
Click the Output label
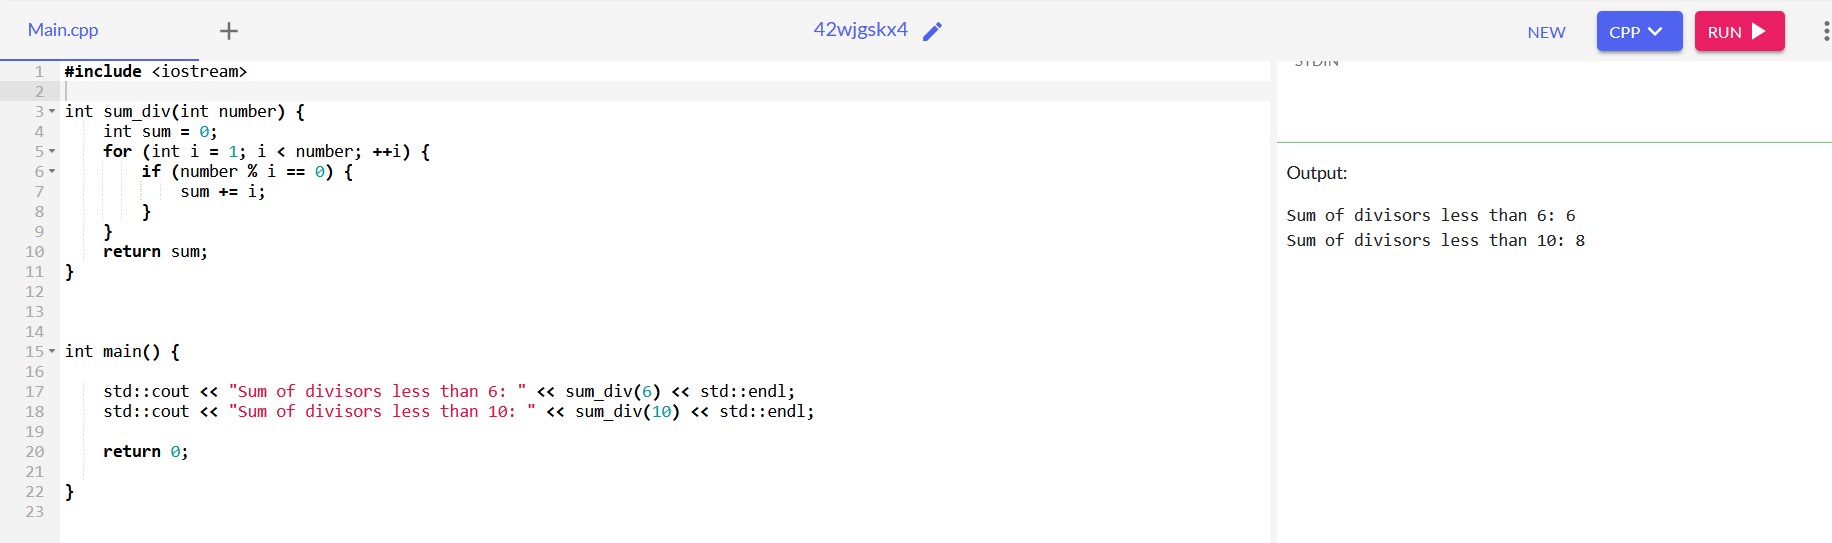tap(1317, 173)
